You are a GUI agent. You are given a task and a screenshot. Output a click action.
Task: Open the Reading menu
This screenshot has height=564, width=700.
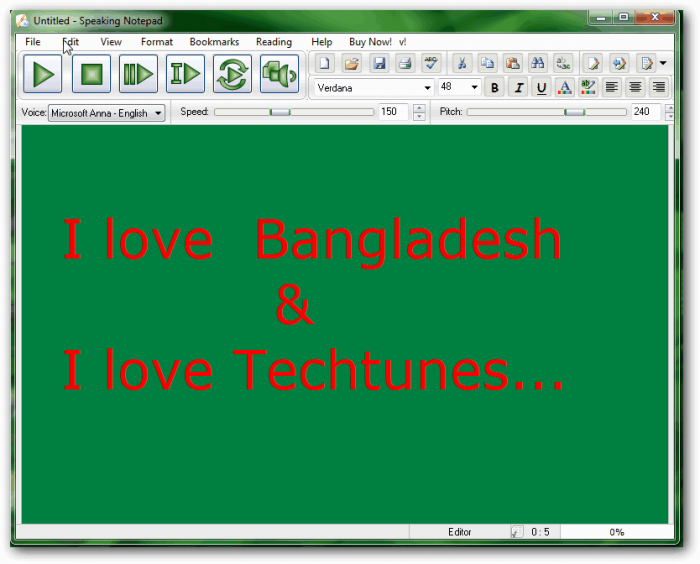(274, 42)
